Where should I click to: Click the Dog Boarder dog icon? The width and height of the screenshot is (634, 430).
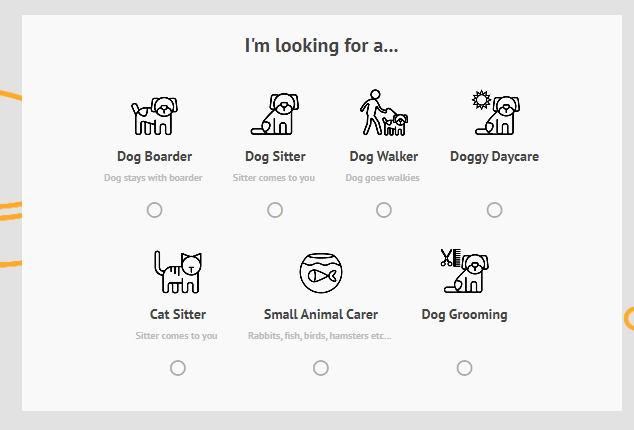pyautogui.click(x=154, y=115)
